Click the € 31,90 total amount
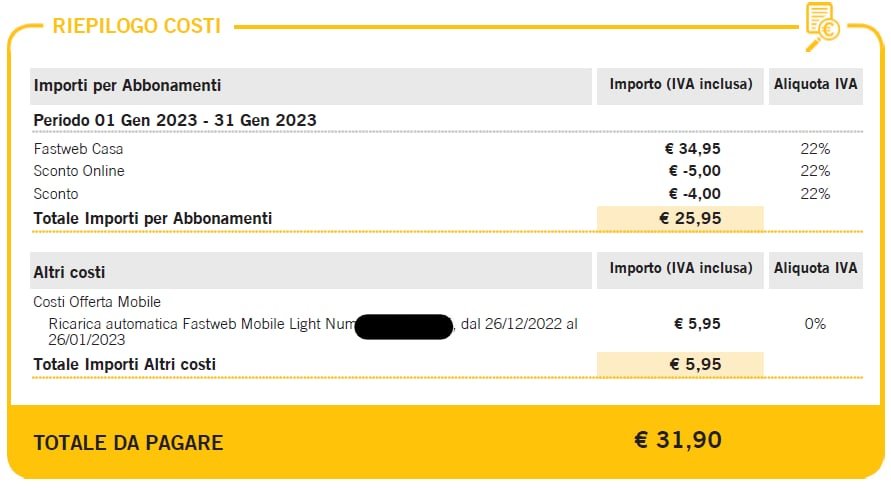This screenshot has height=490, width=891. coord(678,440)
